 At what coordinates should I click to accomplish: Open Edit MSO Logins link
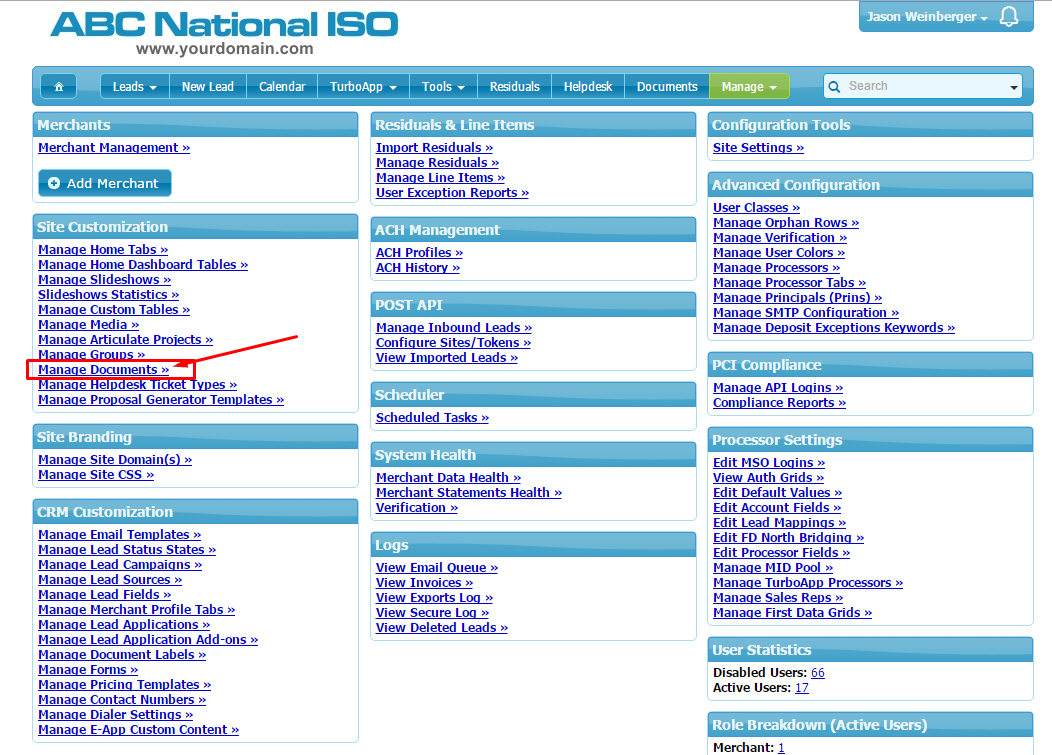point(769,463)
